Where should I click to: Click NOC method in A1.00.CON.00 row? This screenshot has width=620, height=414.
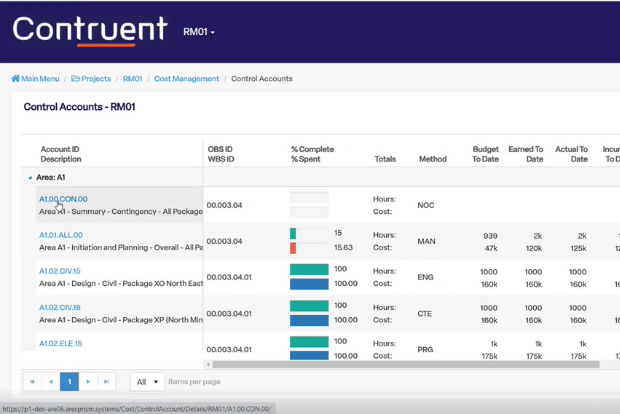426,205
